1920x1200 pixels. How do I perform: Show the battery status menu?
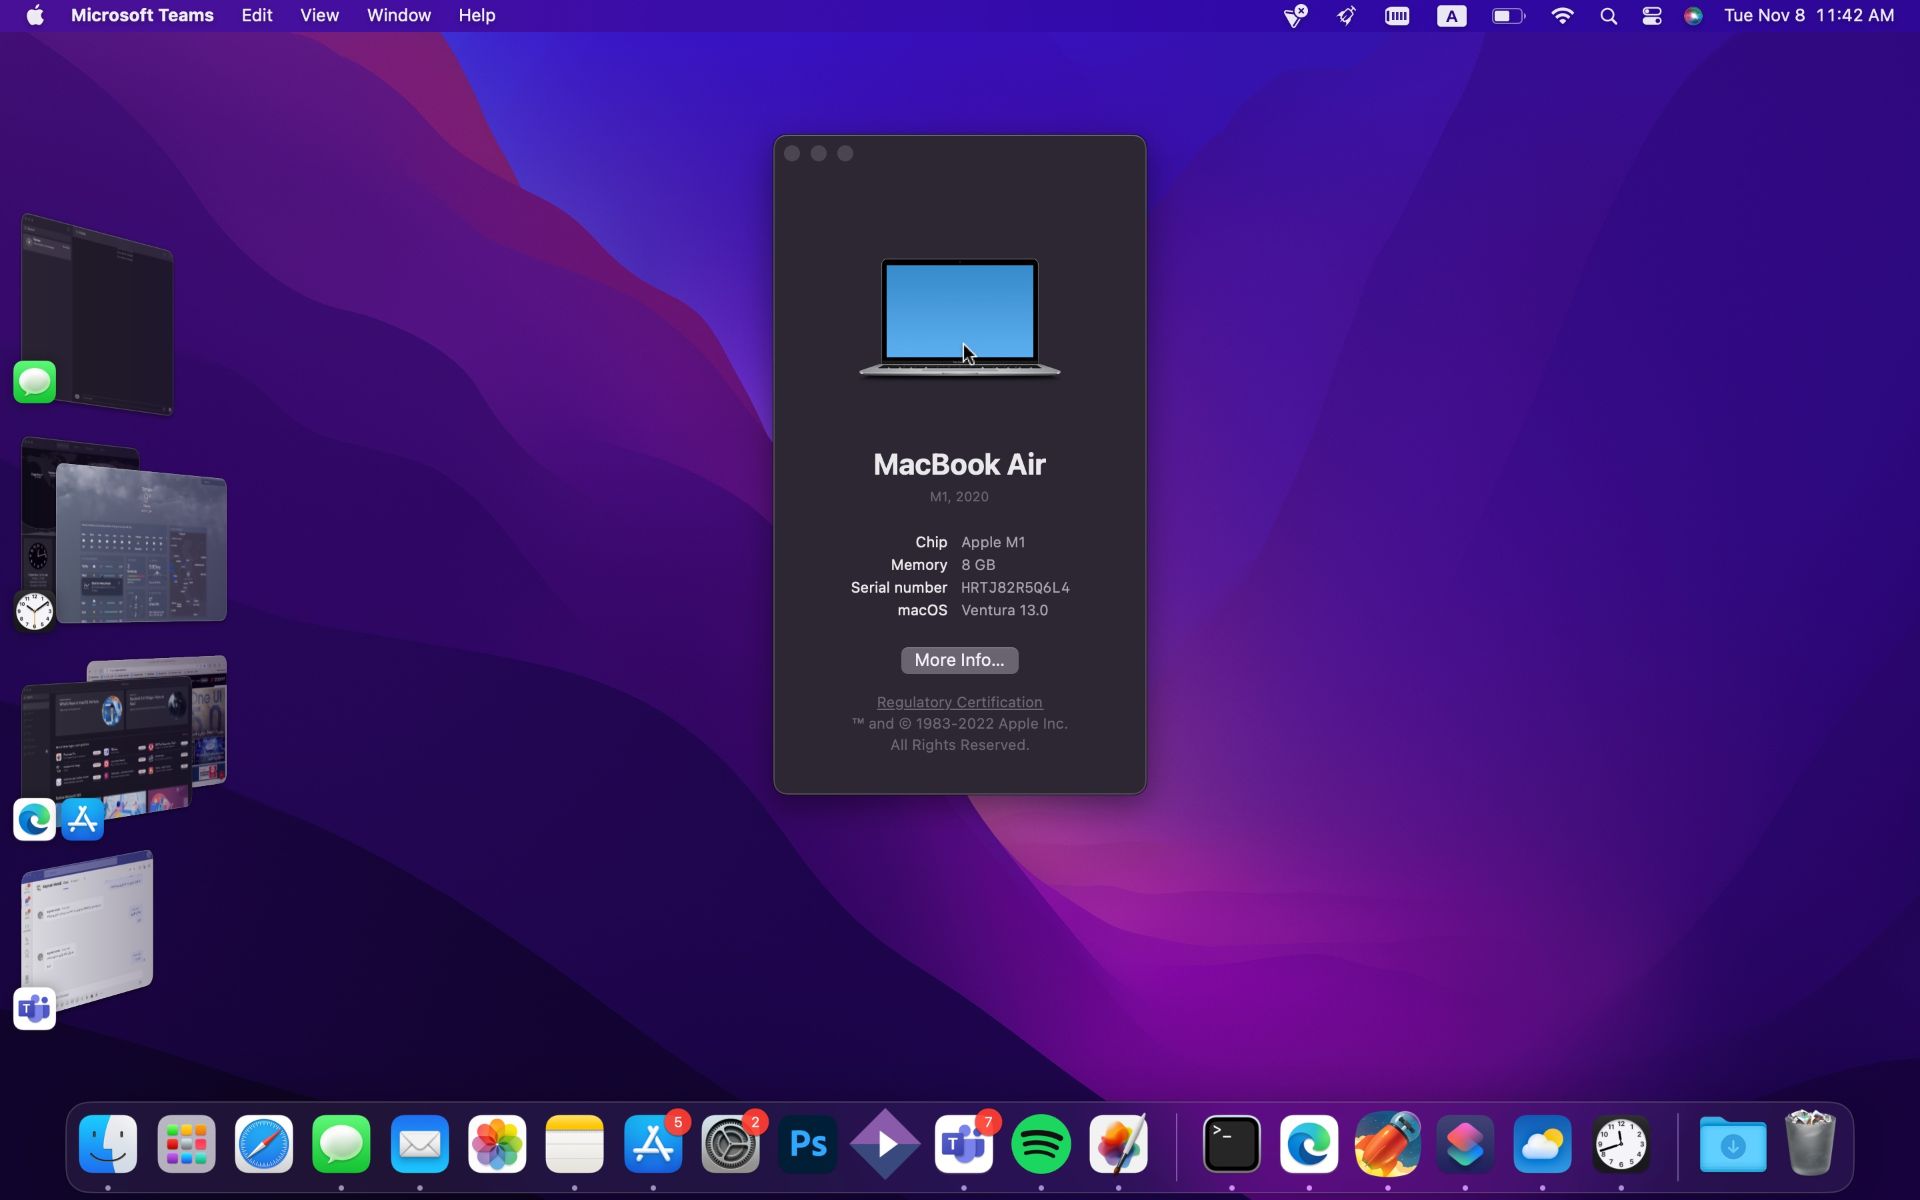1507,16
